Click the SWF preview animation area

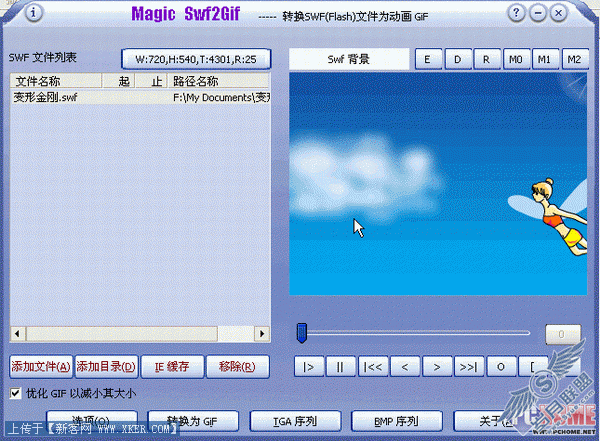(x=438, y=184)
